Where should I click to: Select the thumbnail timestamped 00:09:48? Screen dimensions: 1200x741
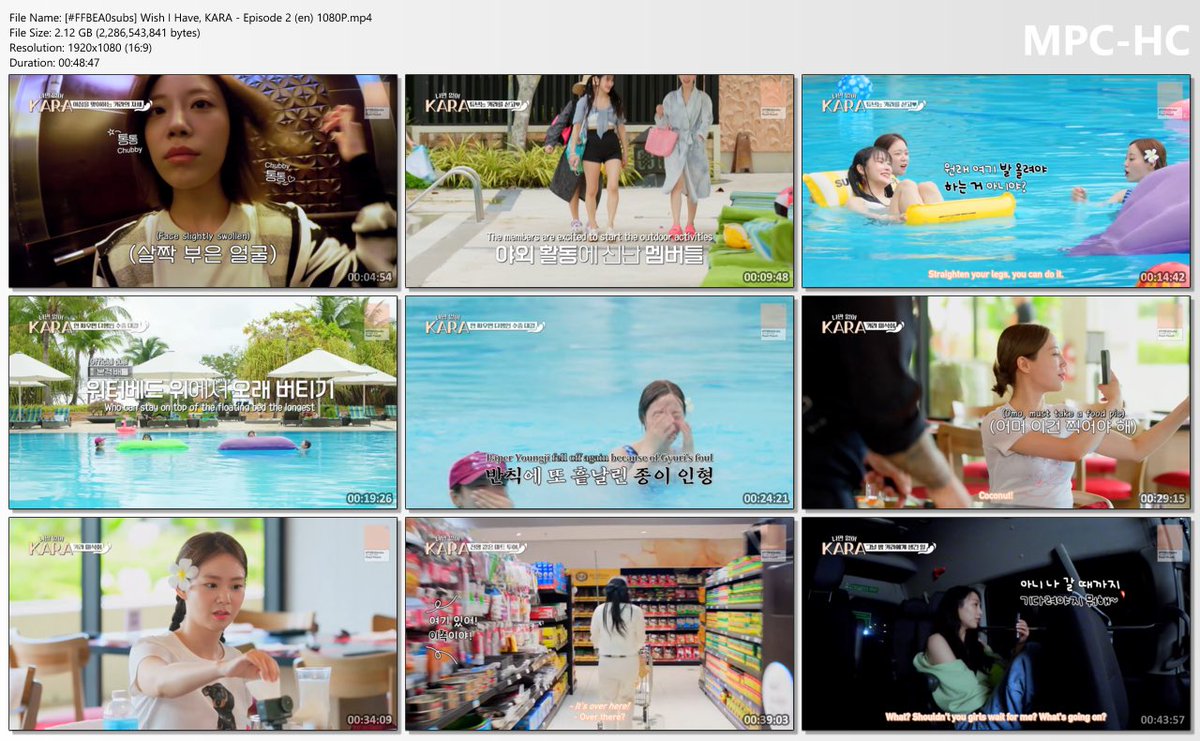(599, 181)
